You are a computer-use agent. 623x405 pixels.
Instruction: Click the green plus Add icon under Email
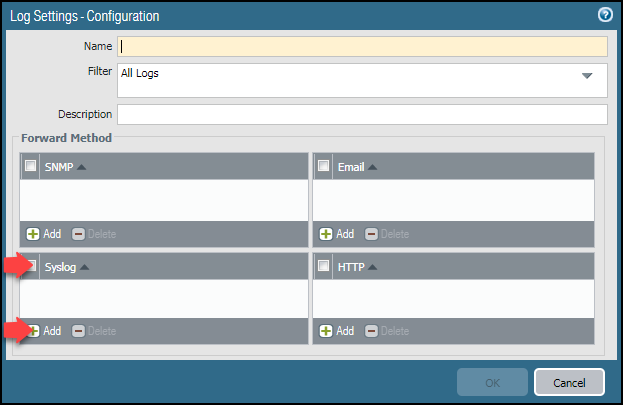(326, 234)
